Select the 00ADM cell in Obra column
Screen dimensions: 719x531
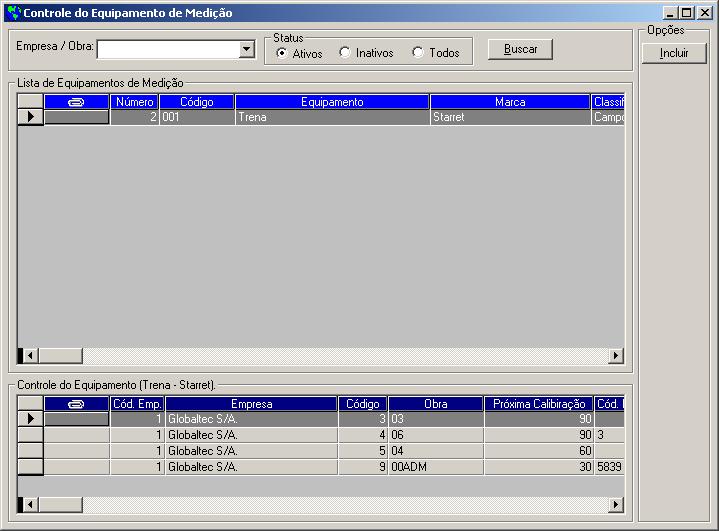coord(435,467)
